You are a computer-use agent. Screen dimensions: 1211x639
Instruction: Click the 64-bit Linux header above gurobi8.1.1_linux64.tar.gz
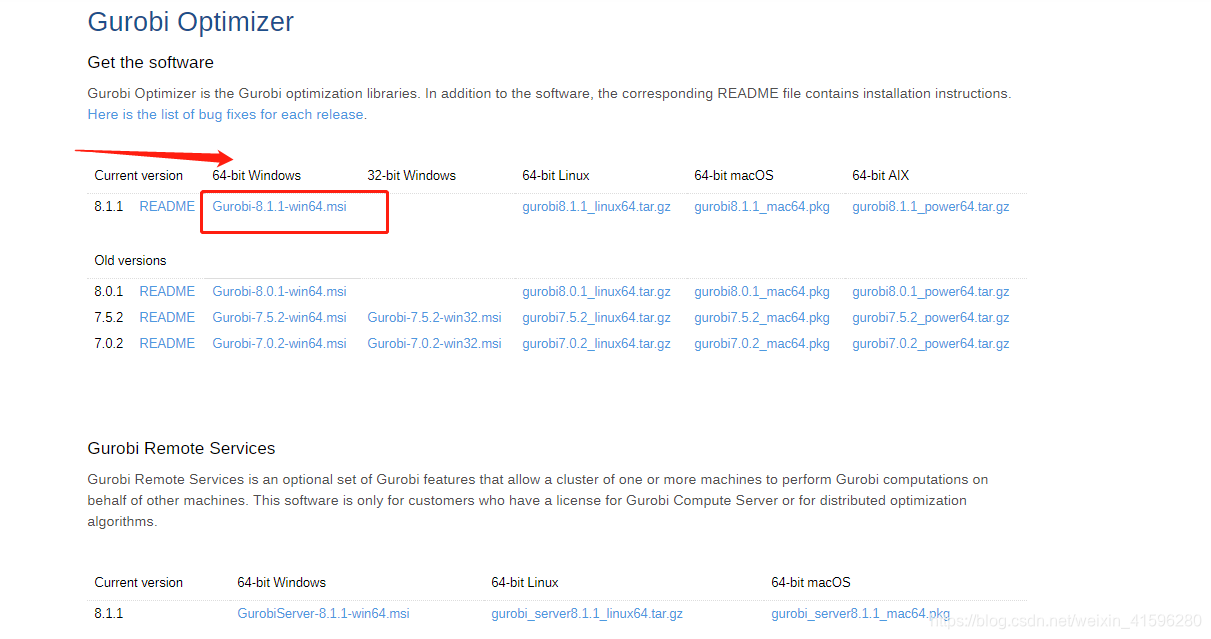pos(556,175)
